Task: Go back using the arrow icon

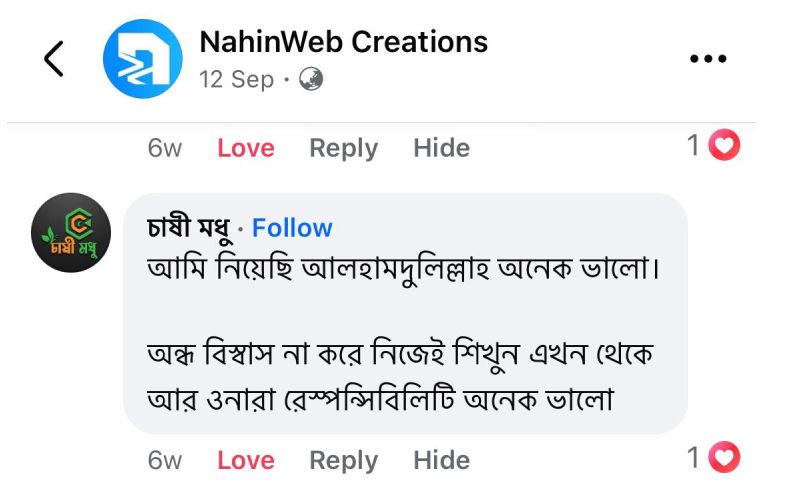Action: coord(54,59)
